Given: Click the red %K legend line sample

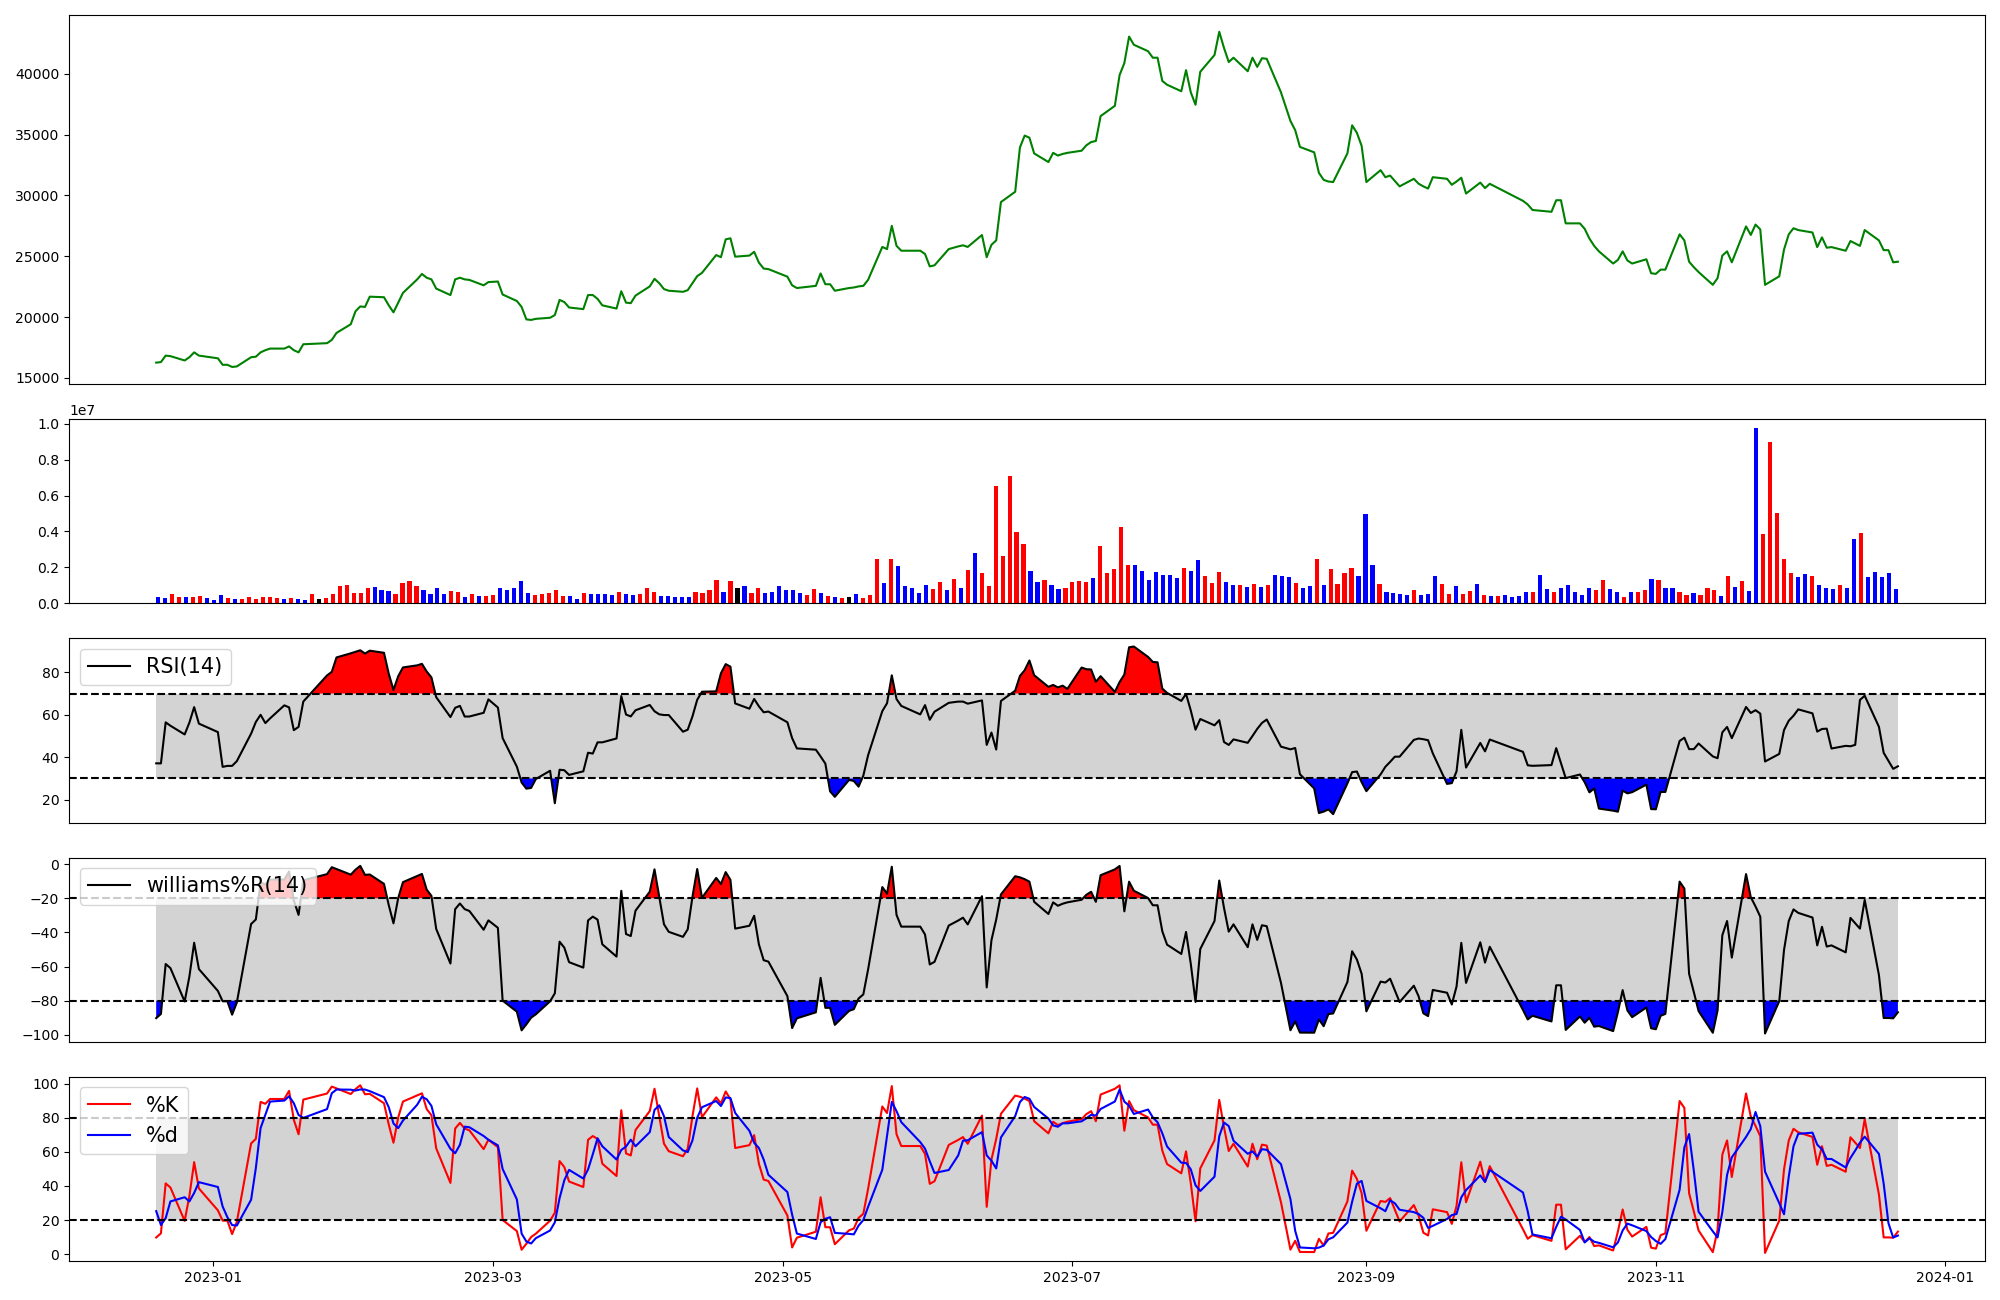Looking at the screenshot, I should click(110, 1105).
